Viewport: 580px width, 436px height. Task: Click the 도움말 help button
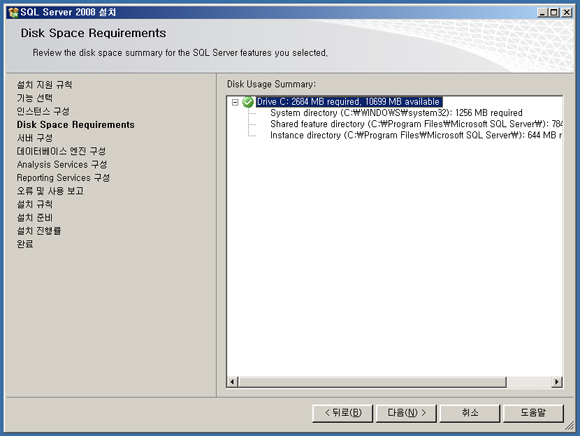click(533, 413)
